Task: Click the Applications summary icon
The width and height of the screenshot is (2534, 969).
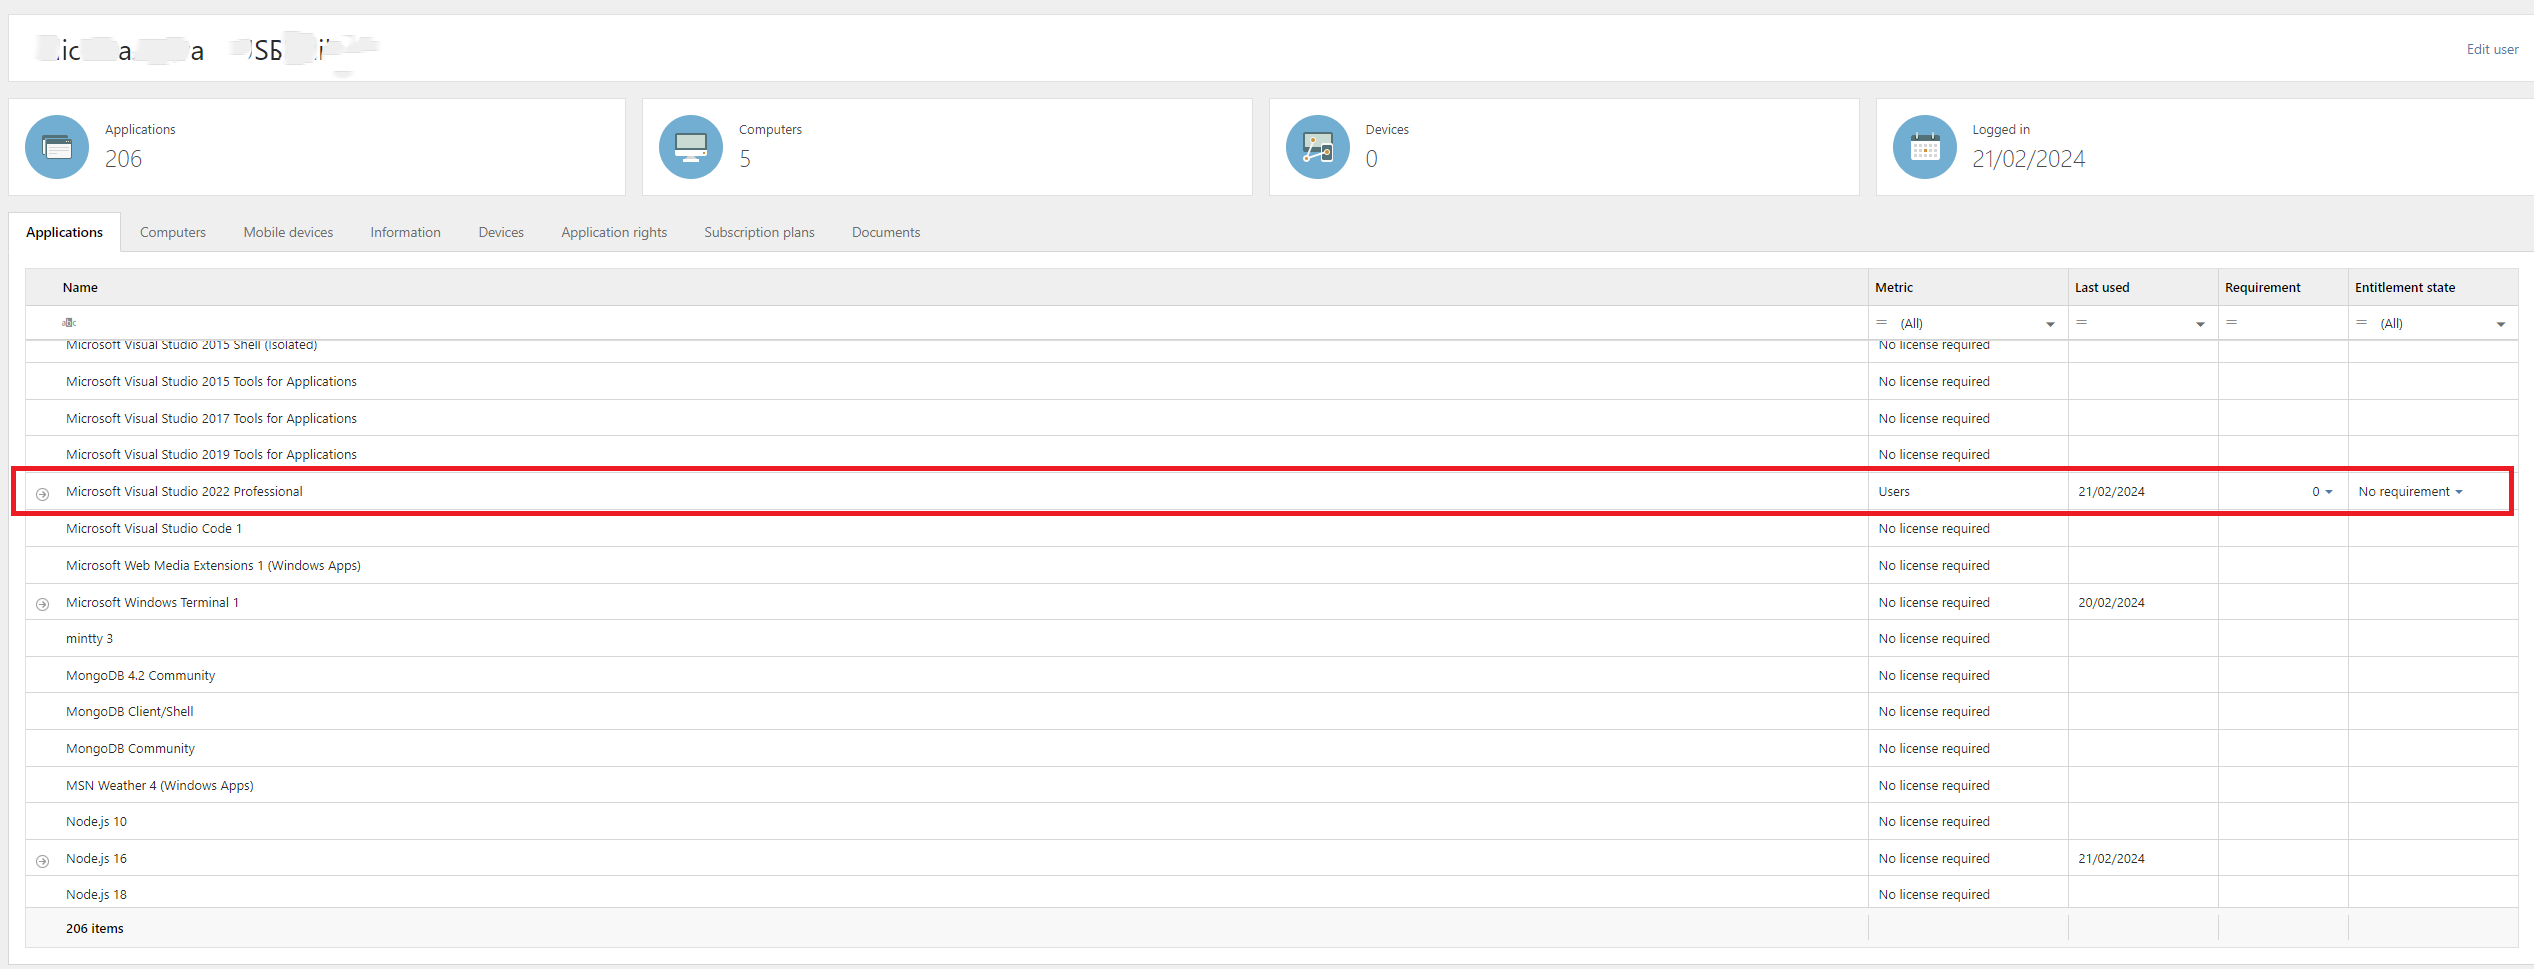Action: [57, 147]
